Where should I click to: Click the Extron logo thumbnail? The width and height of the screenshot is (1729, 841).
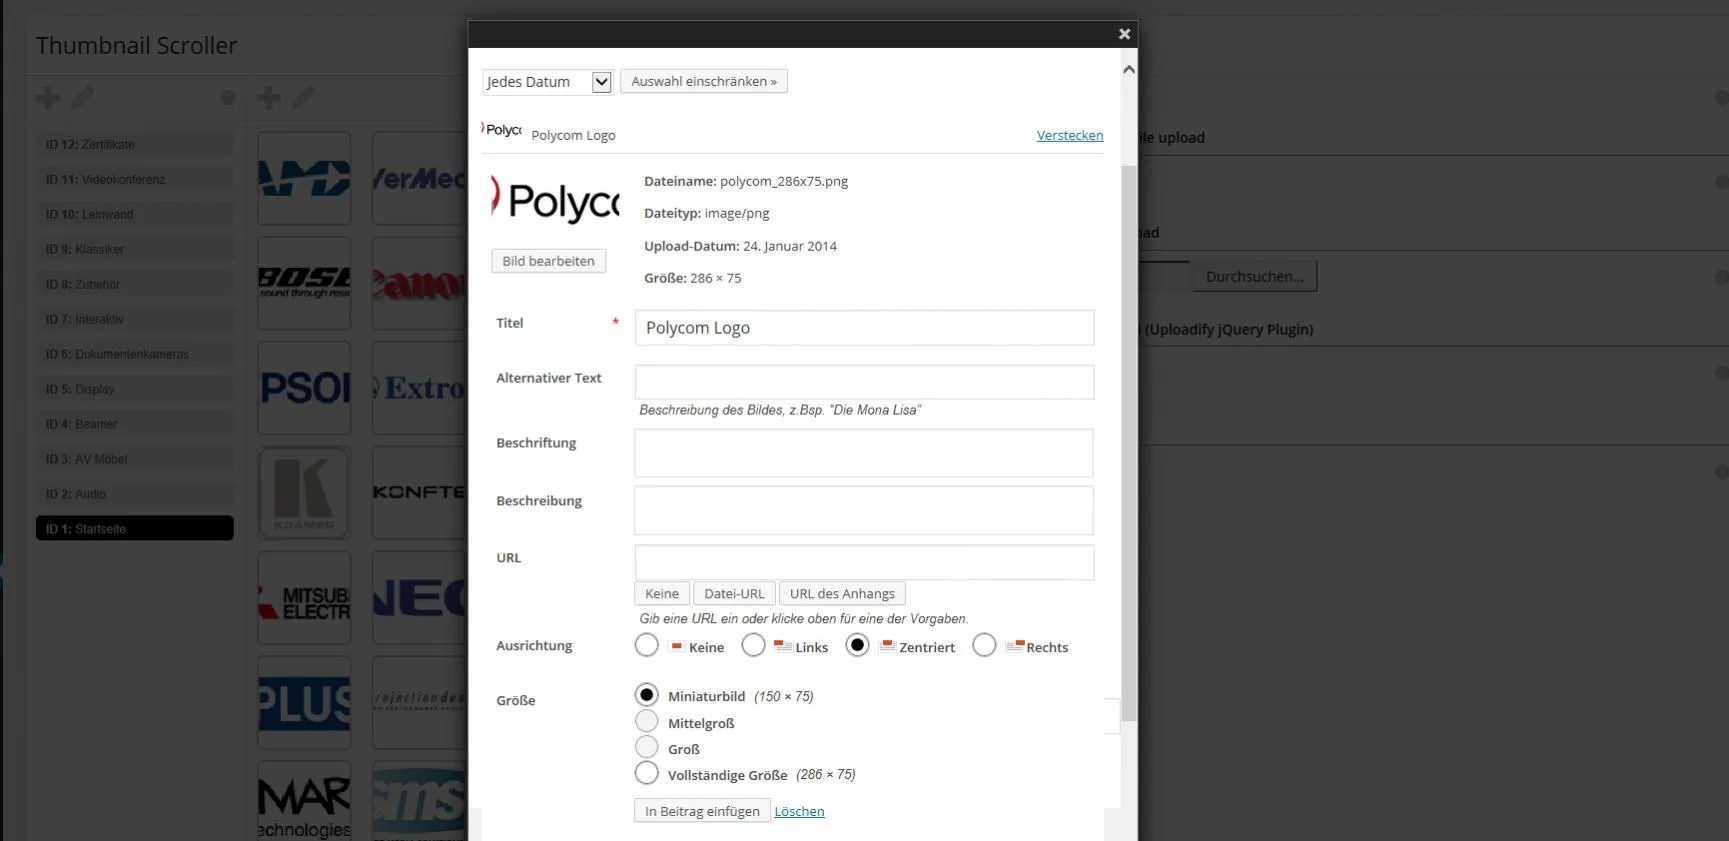point(420,388)
